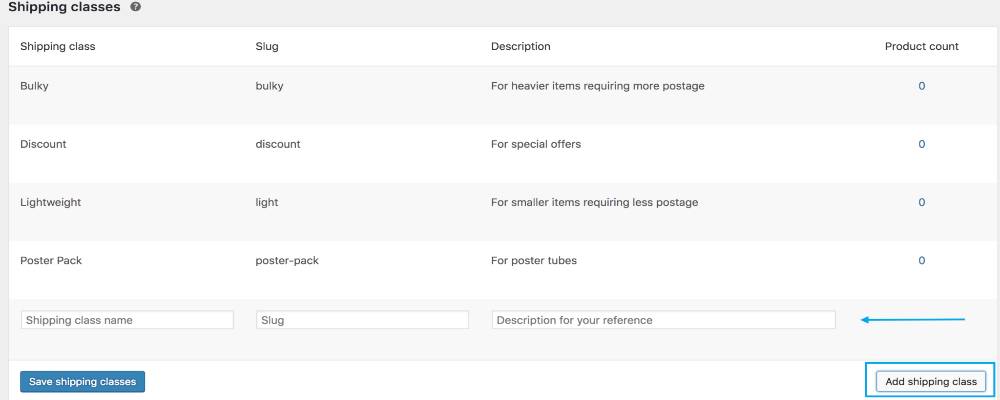Click the 'For special offers' description
1000x400 pixels.
[535, 144]
